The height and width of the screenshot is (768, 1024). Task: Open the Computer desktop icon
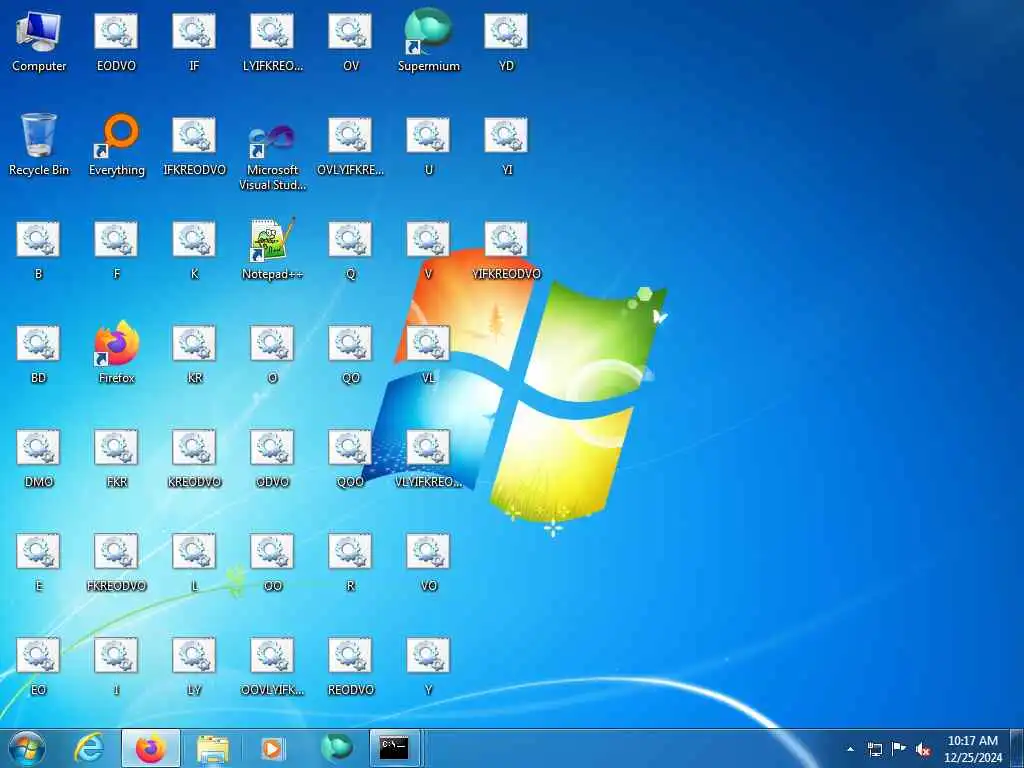[39, 41]
